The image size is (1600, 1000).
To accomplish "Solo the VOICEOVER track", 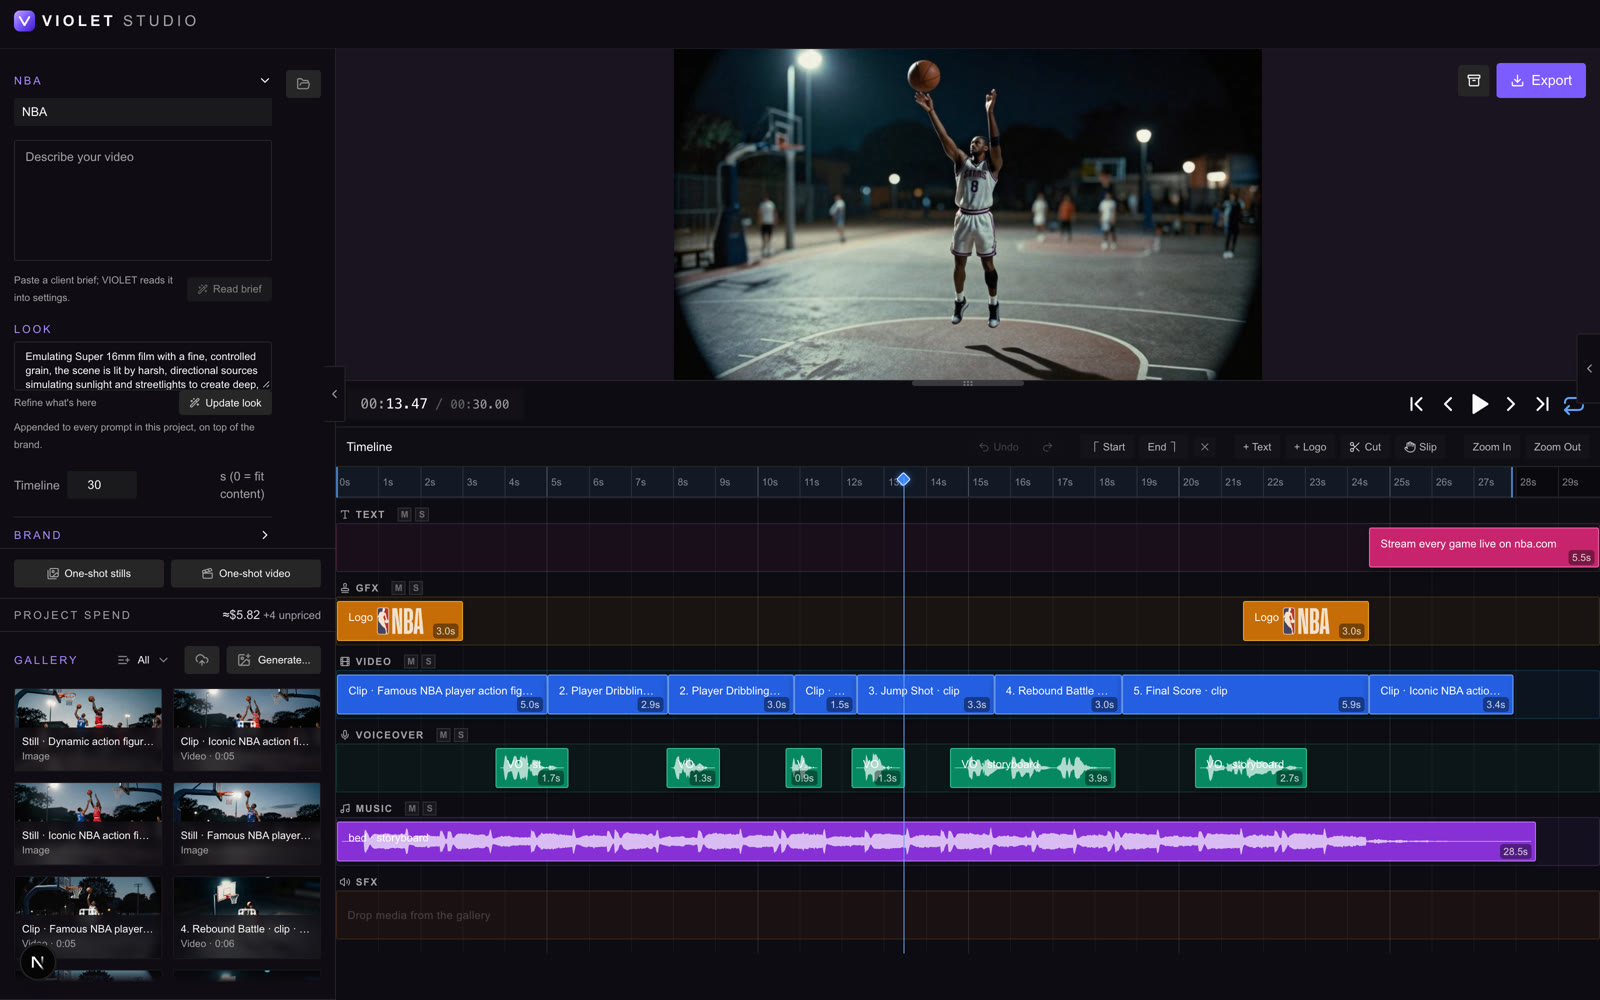I will pos(461,735).
